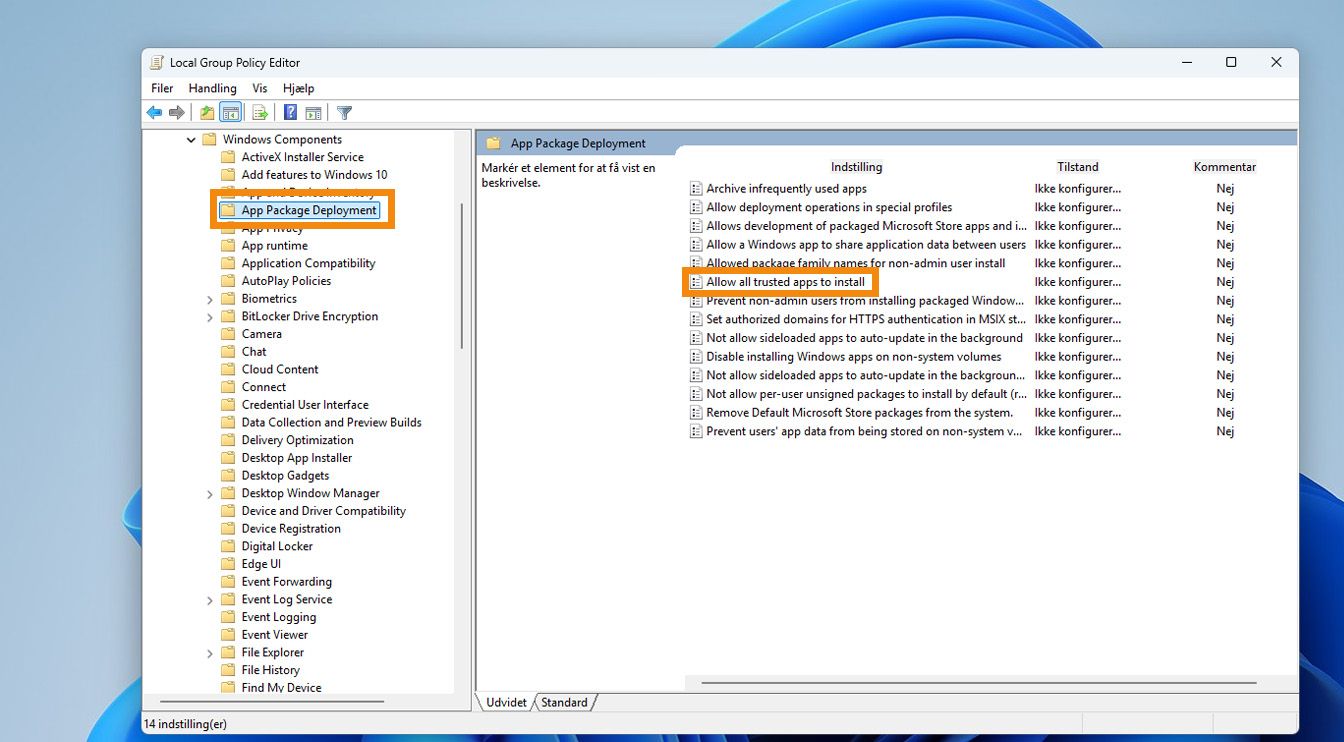Click the Export List toolbar icon
Screen dimensions: 1344x742
click(x=260, y=113)
